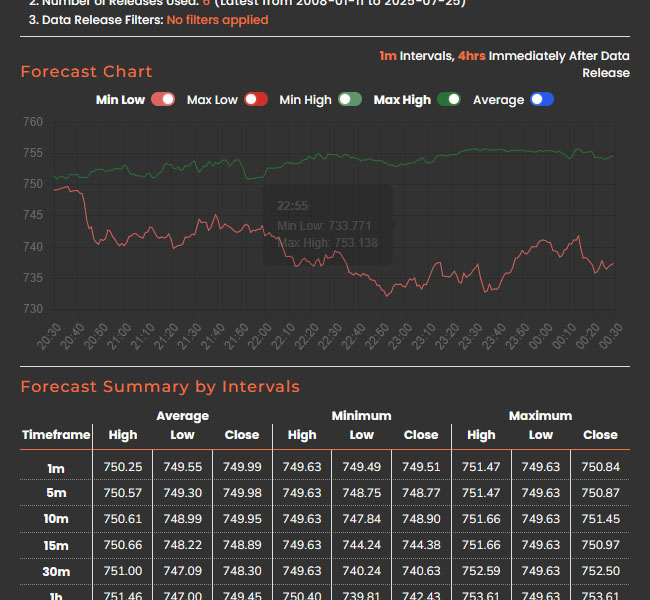Select the 30m timeframe row label
The height and width of the screenshot is (600, 650).
[56, 571]
